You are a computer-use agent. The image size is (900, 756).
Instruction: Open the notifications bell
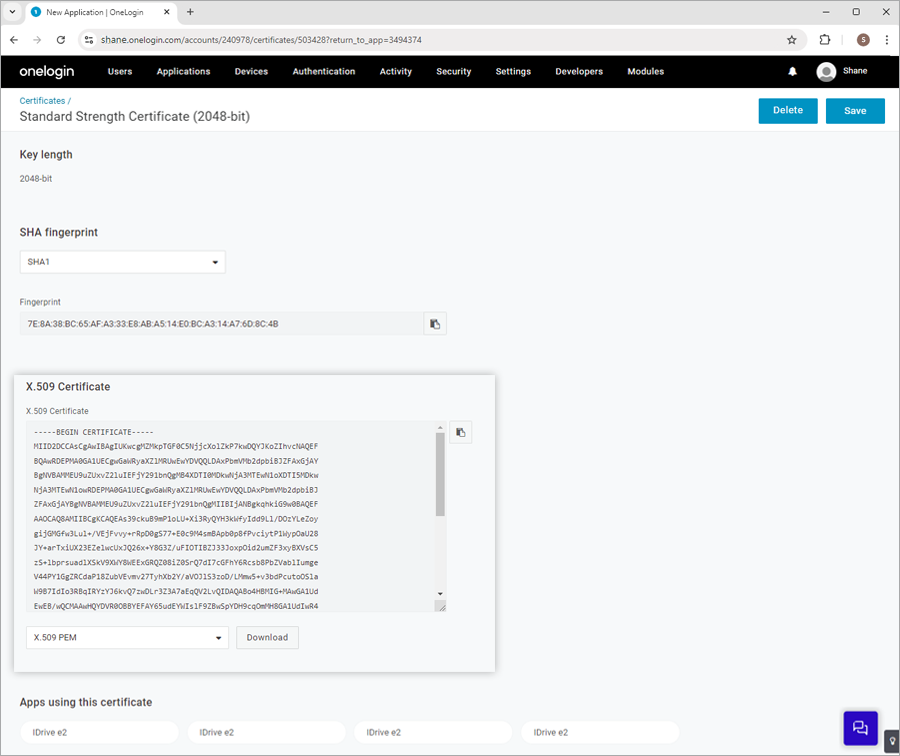pyautogui.click(x=792, y=71)
